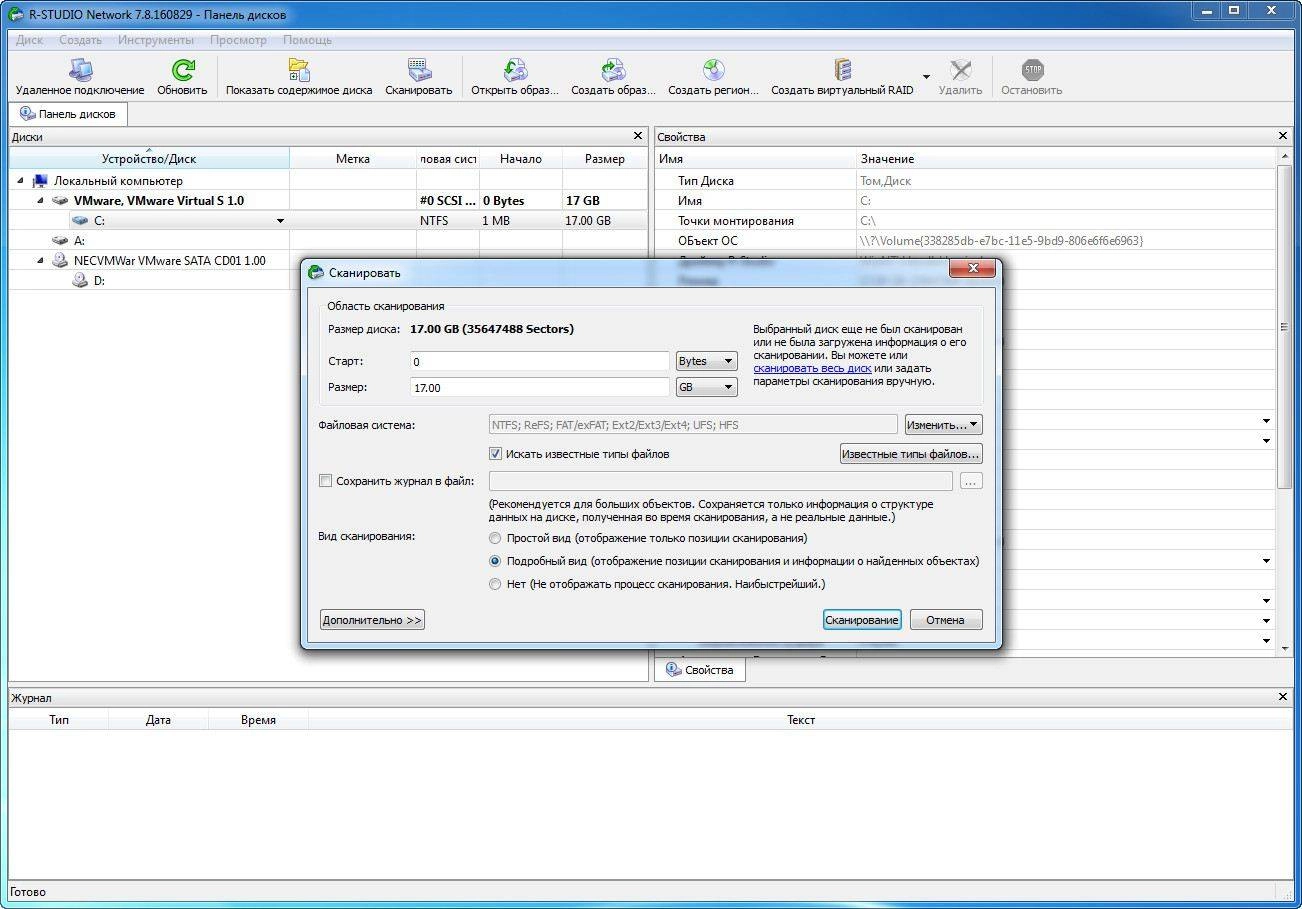Click the Размер column header in Диски
The width and height of the screenshot is (1302, 909).
click(605, 158)
